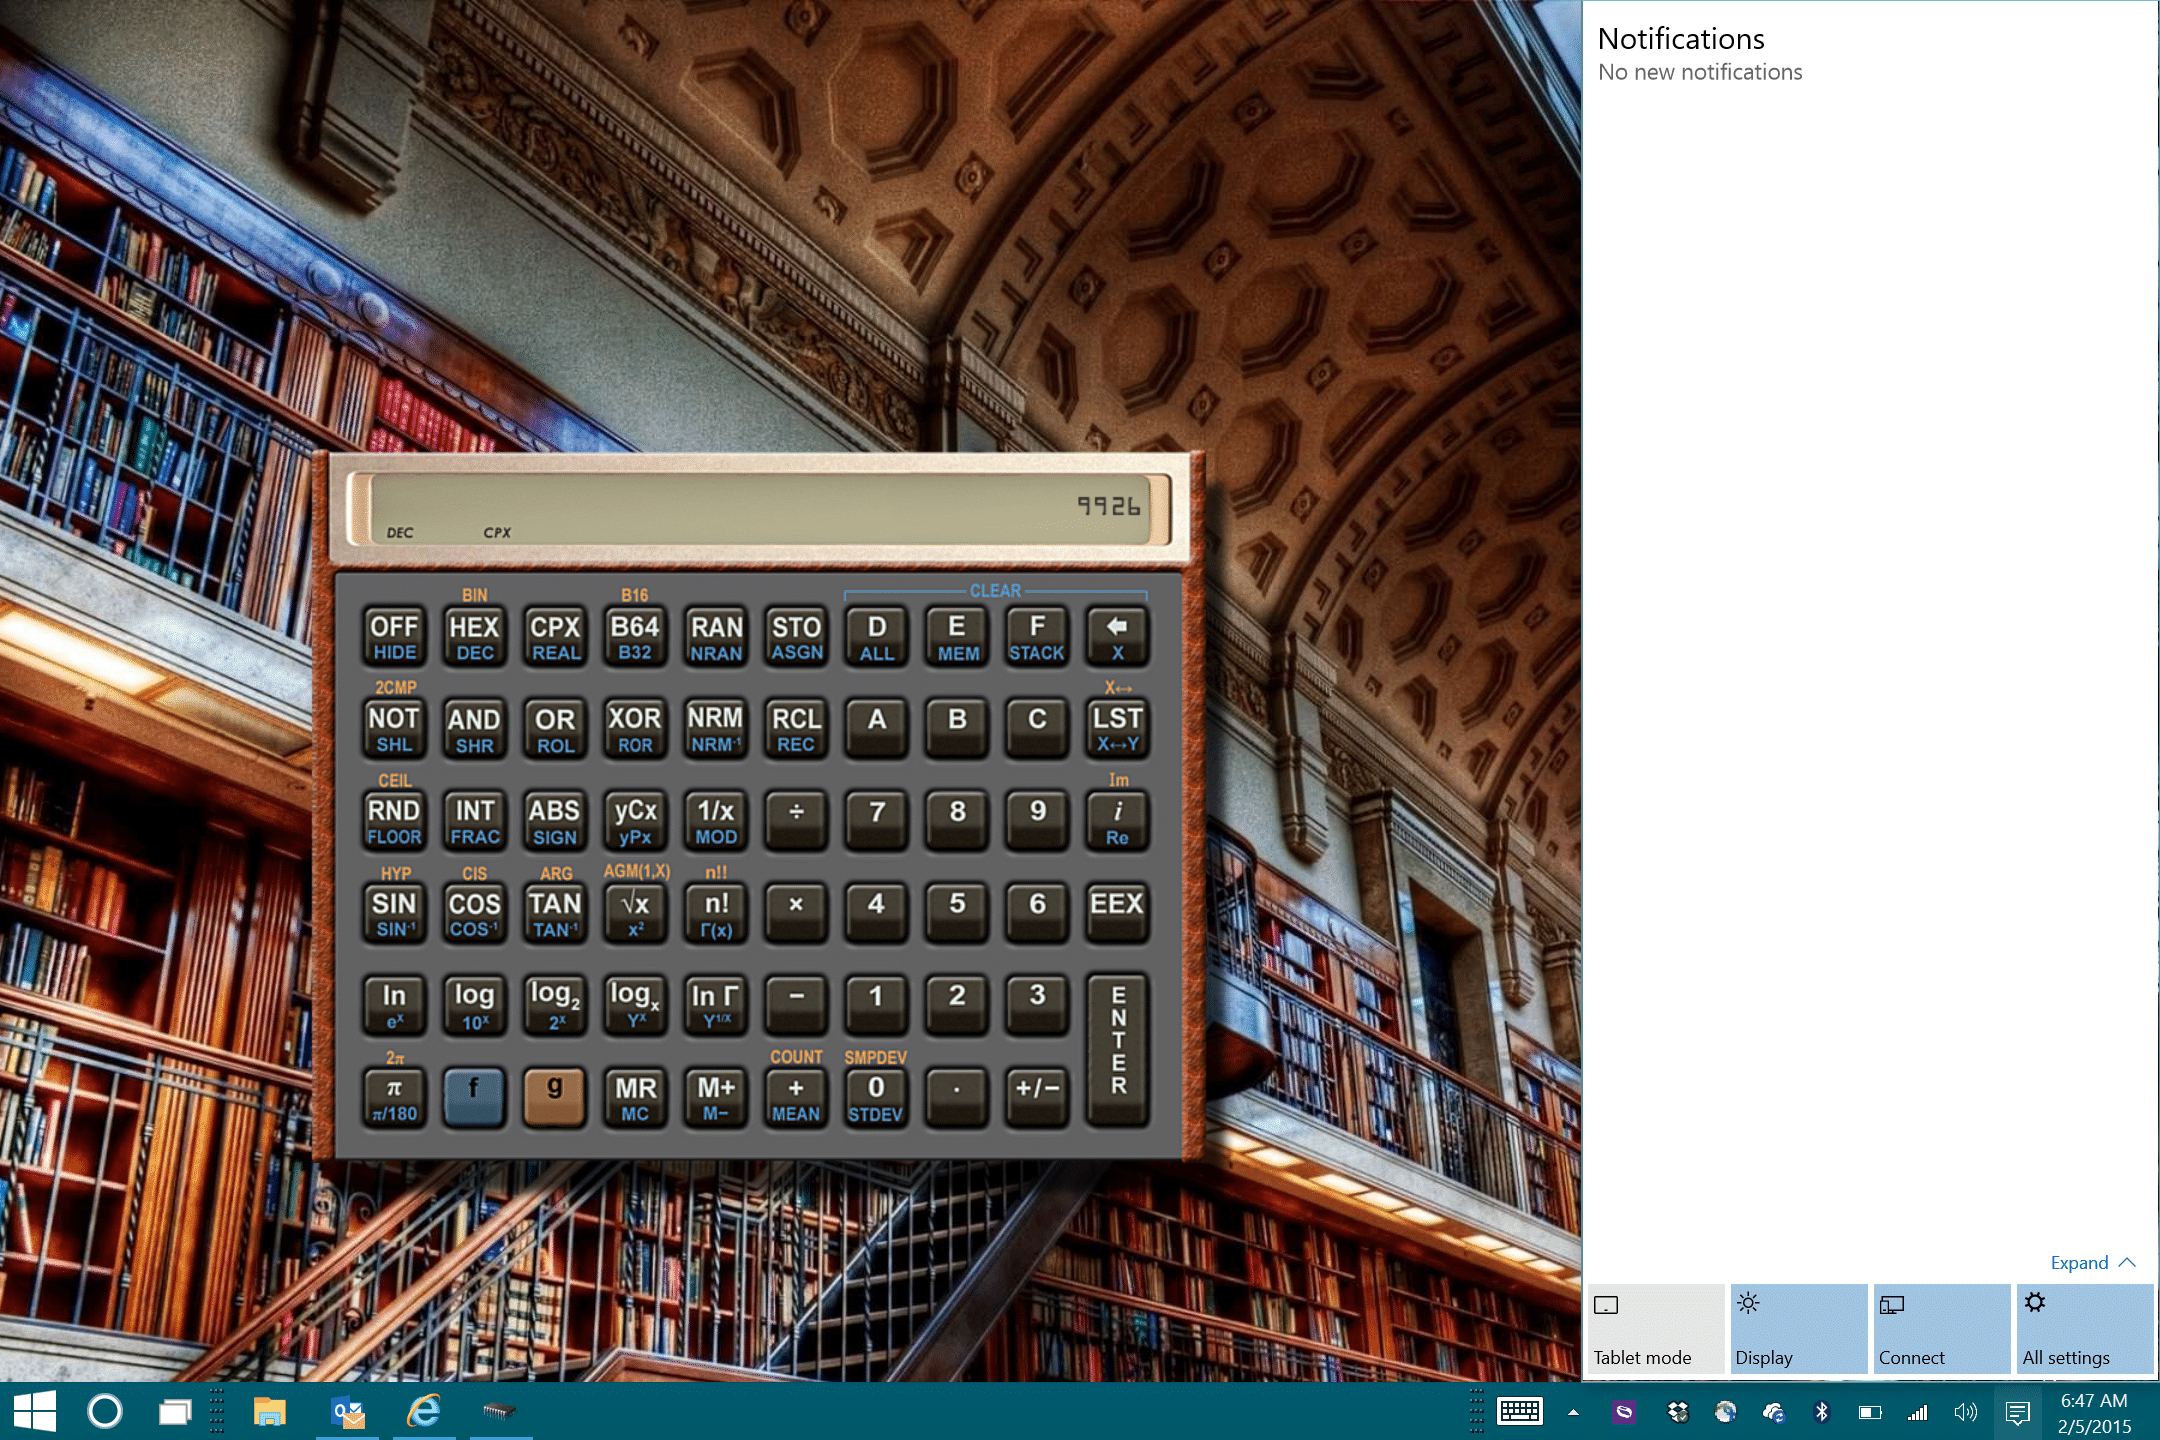
Task: Click the TAN trig key
Action: click(x=555, y=914)
